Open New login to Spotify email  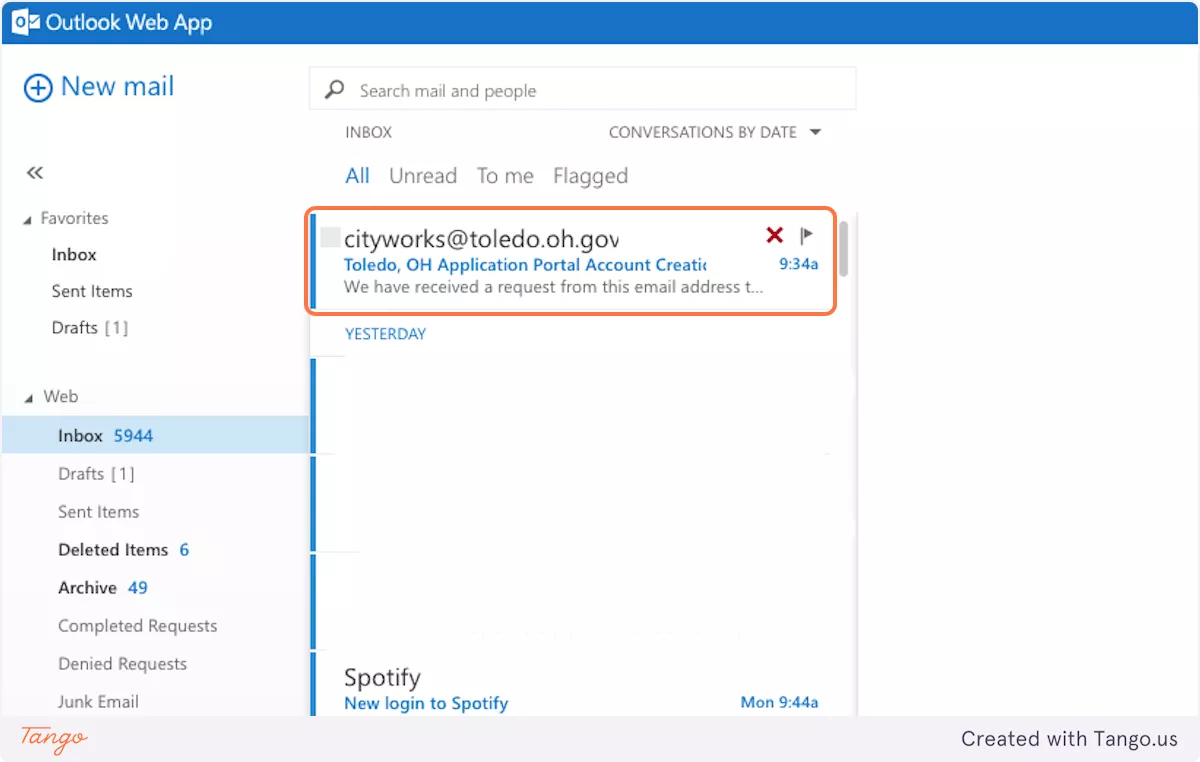[x=426, y=703]
